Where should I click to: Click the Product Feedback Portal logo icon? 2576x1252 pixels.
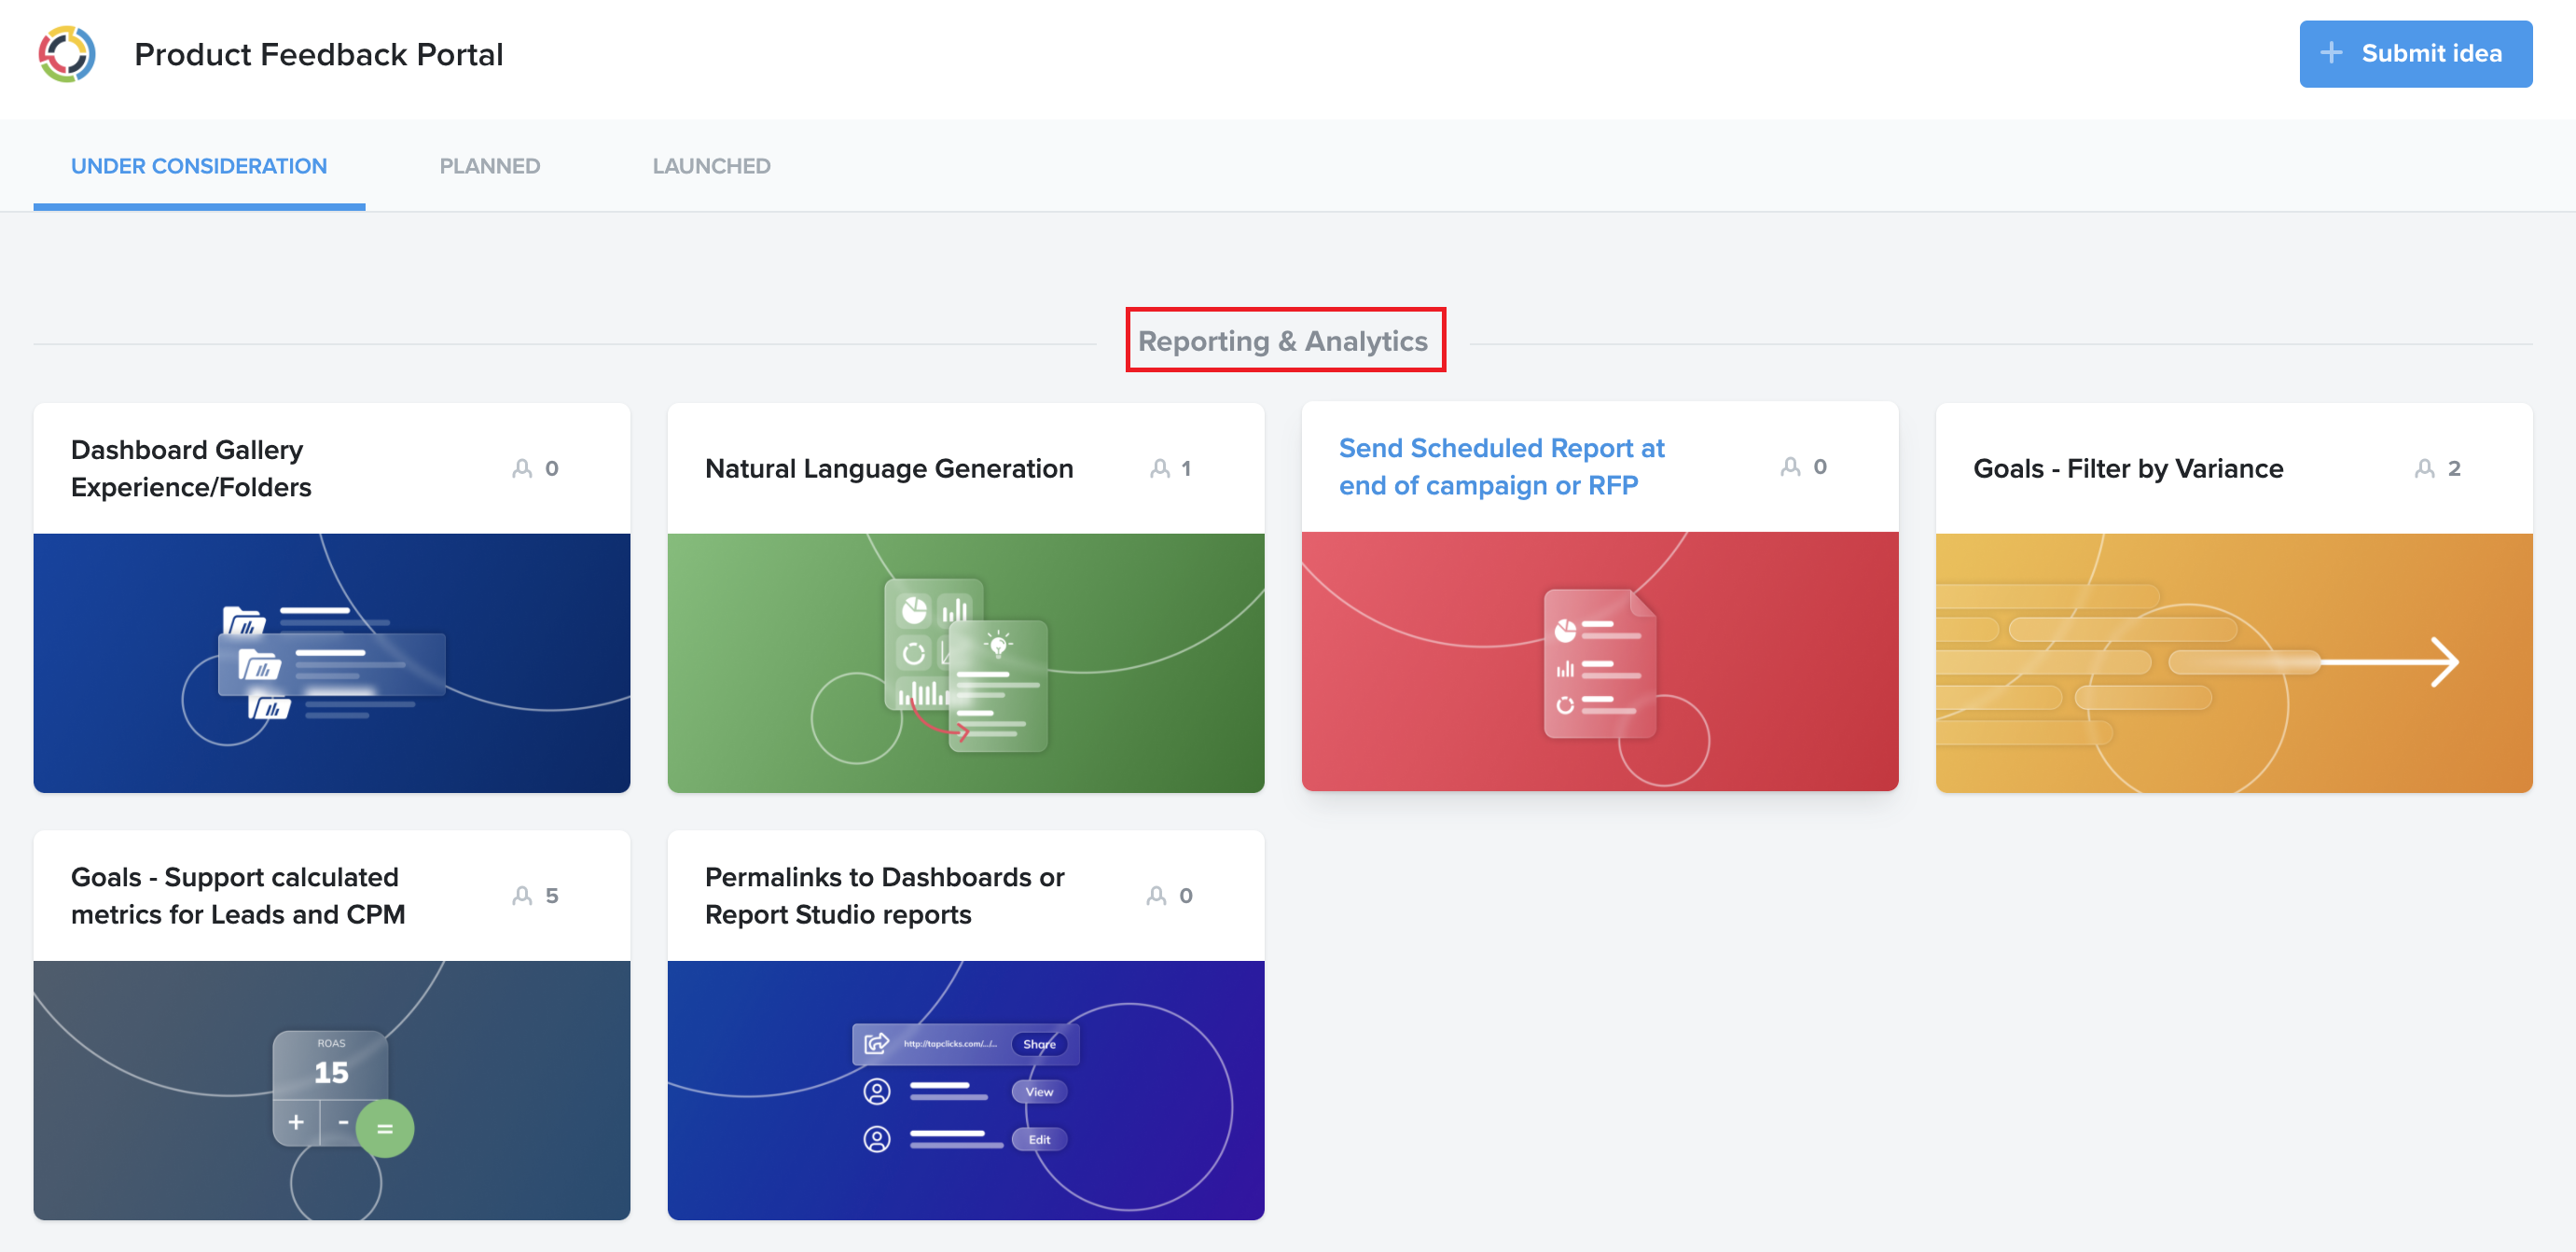tap(67, 54)
